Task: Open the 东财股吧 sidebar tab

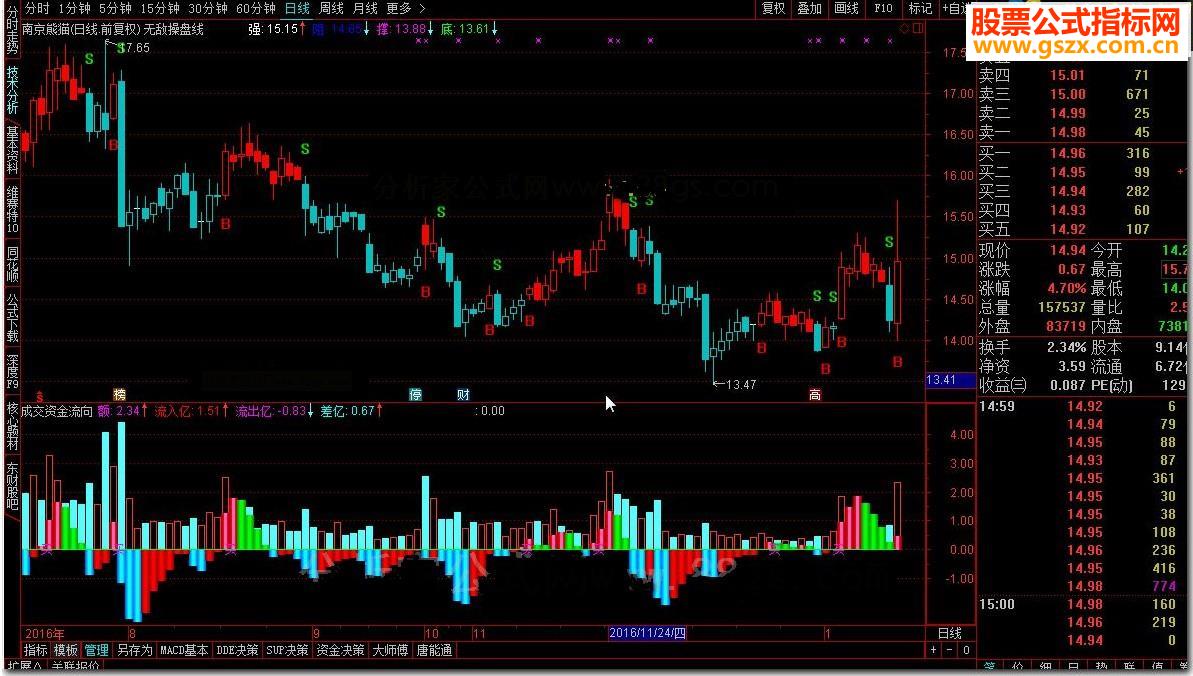Action: 12,486
